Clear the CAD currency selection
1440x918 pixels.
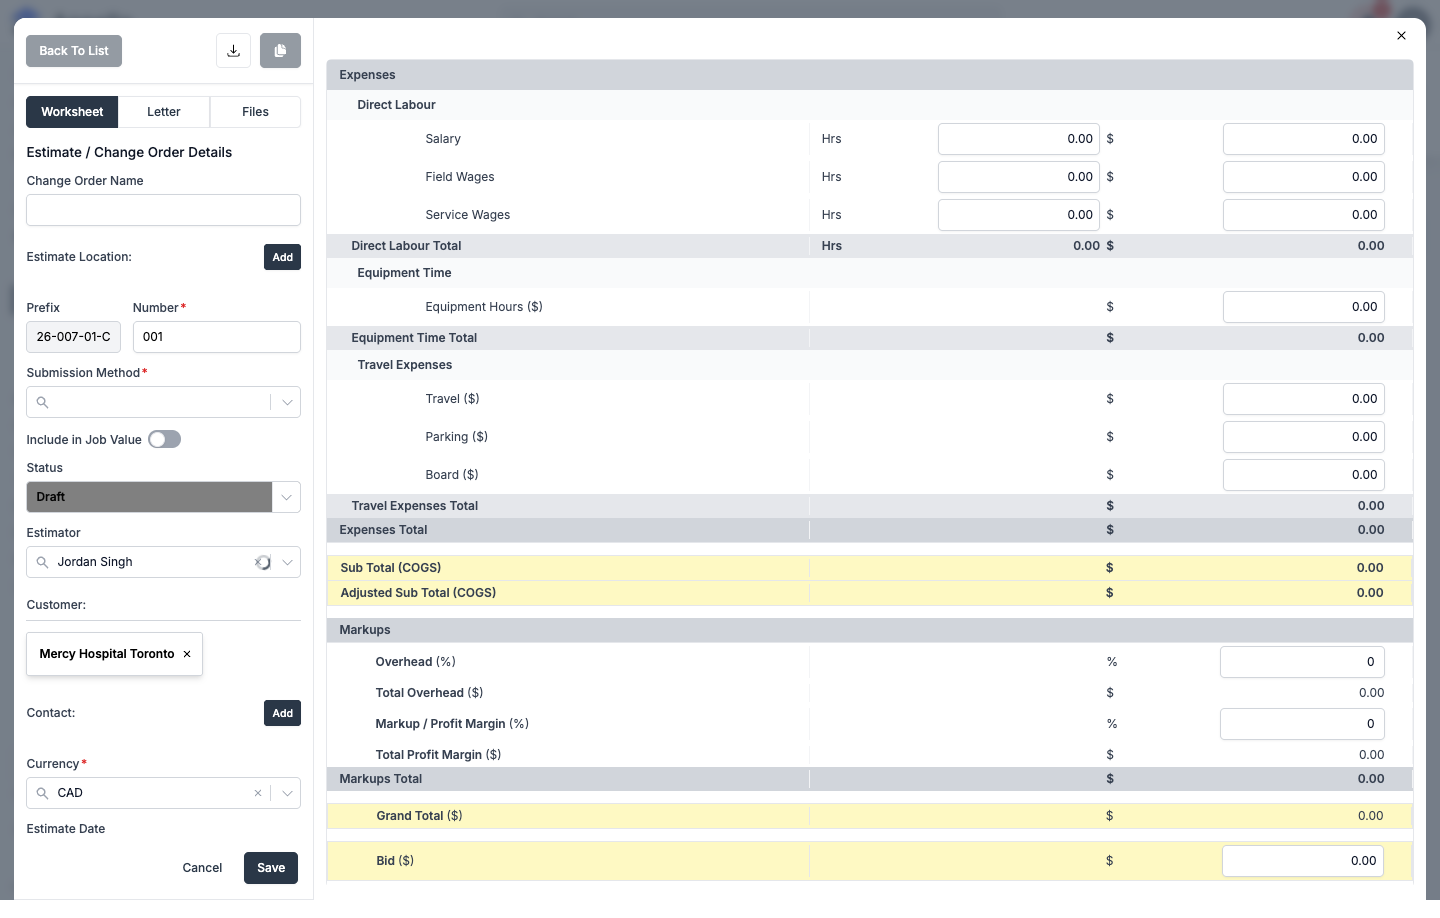click(x=258, y=793)
